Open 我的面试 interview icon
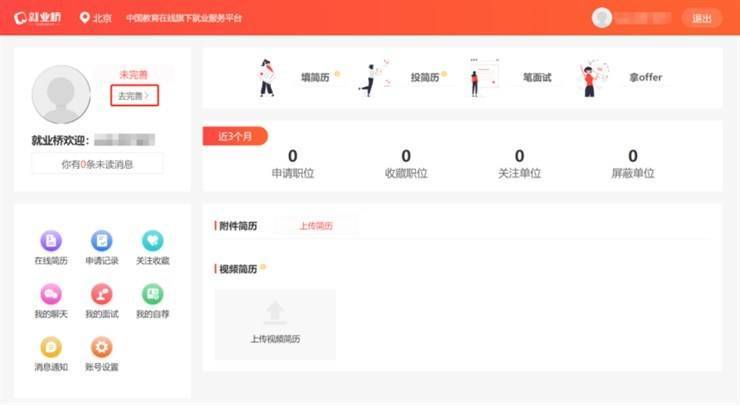Viewport: 740px width, 405px height. click(101, 294)
